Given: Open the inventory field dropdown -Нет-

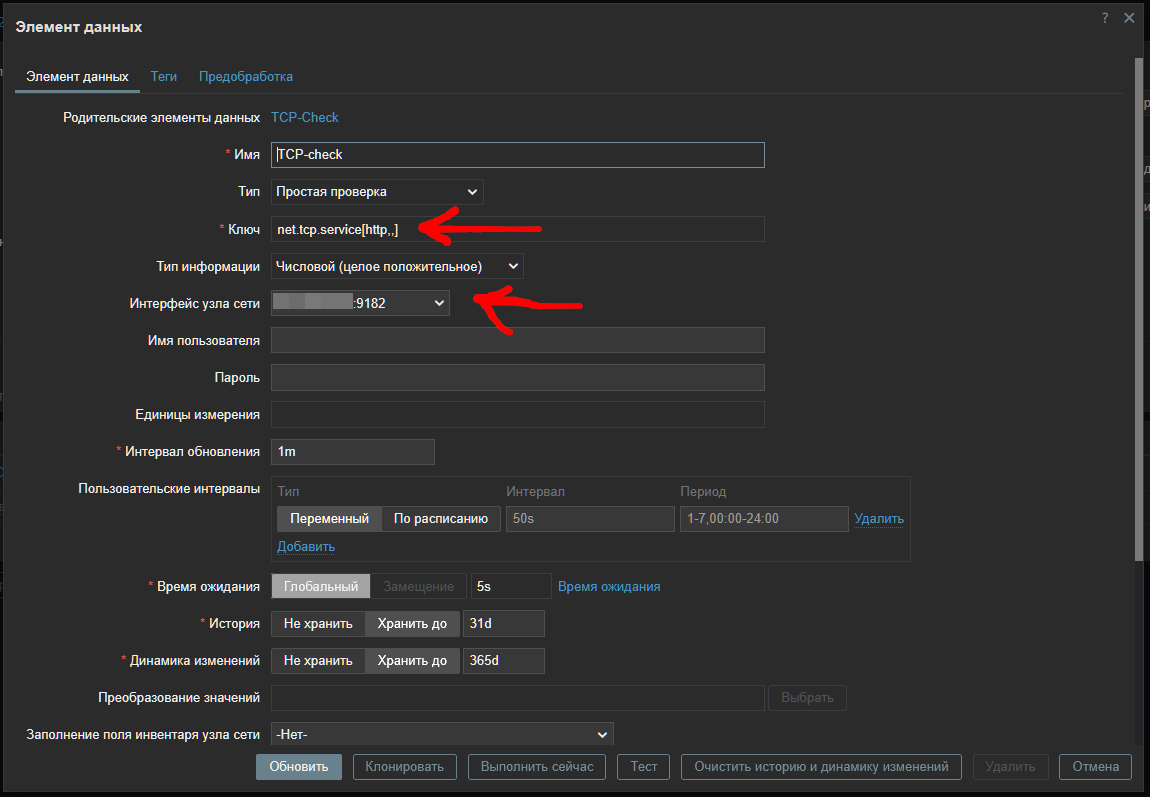Looking at the screenshot, I should pos(442,735).
